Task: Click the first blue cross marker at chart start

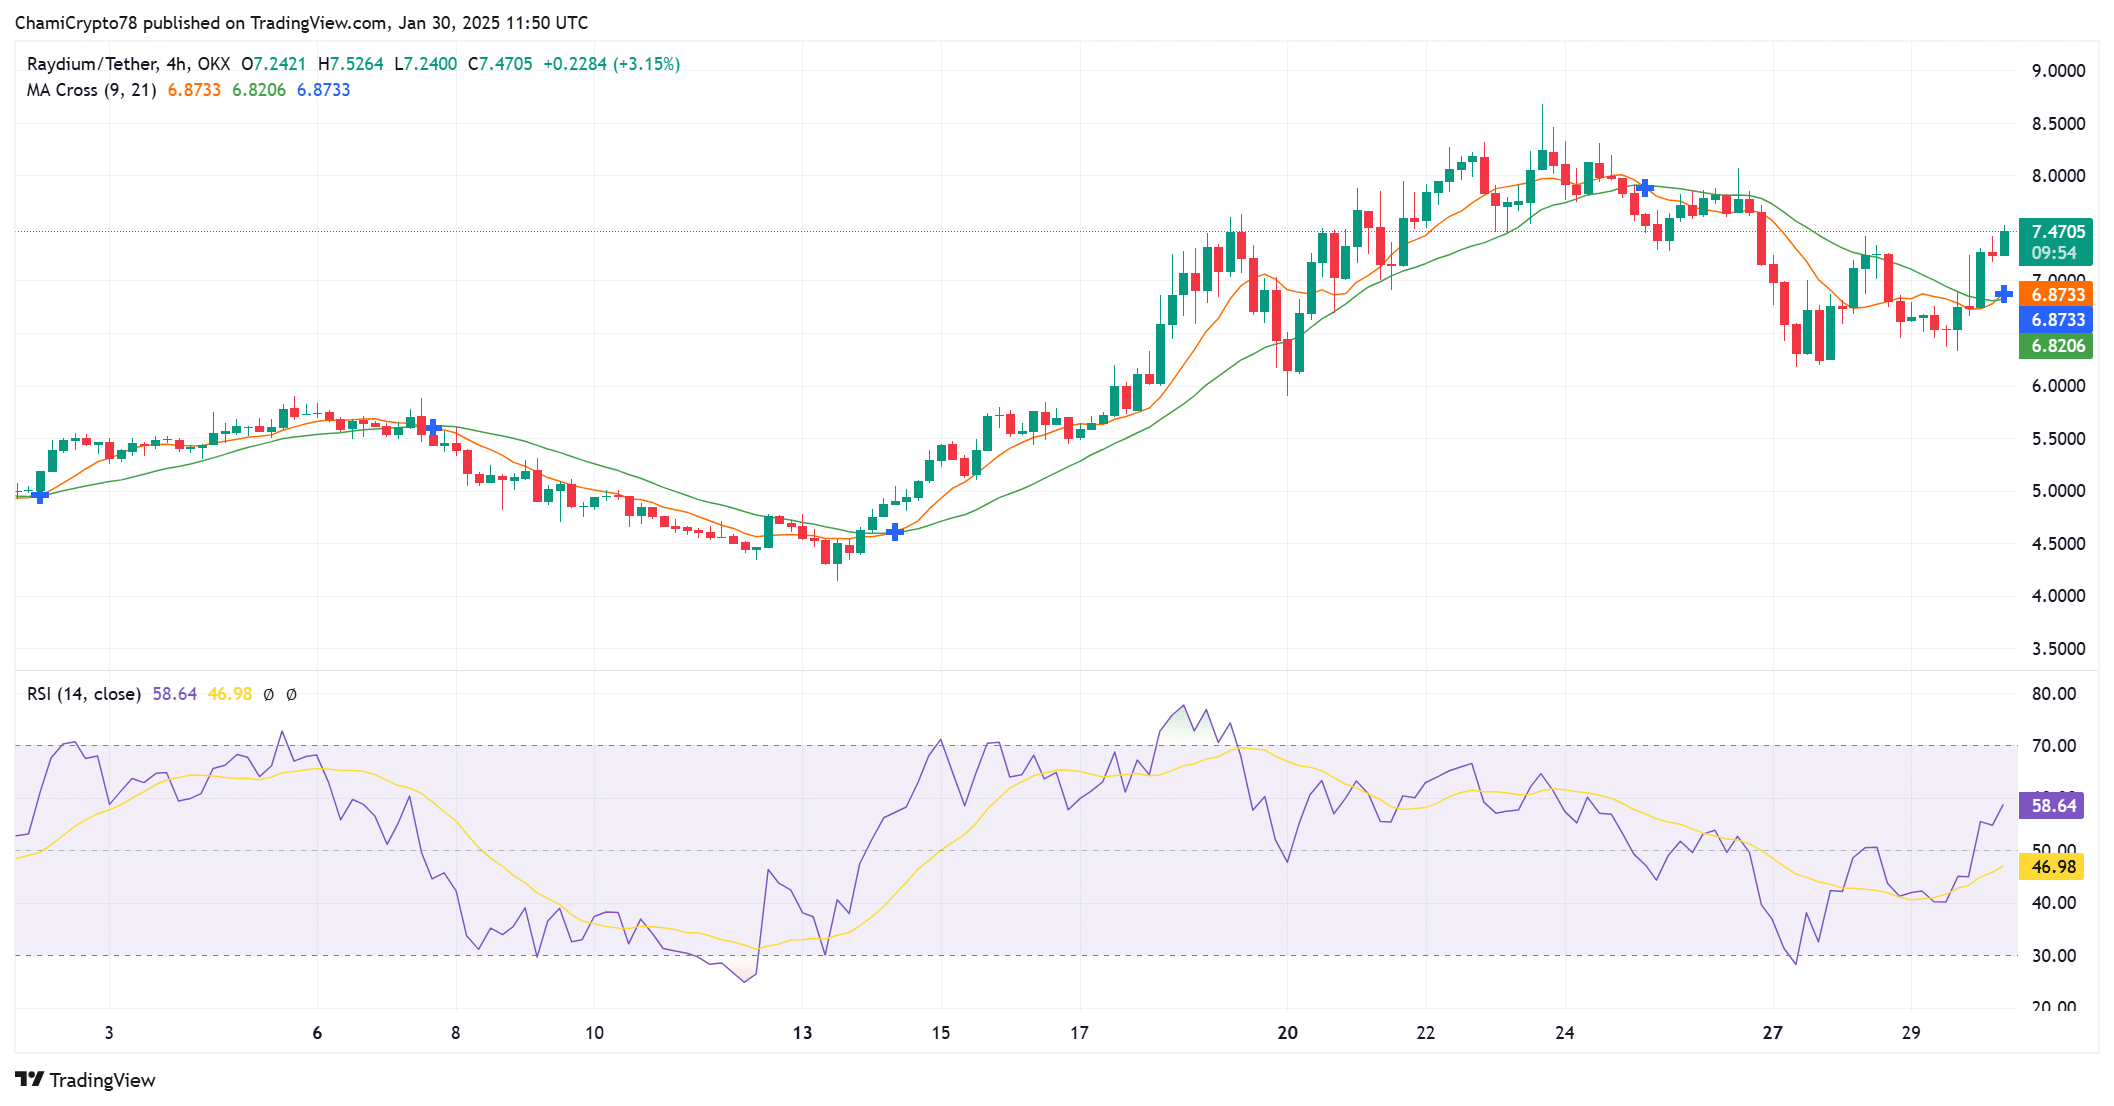Action: (40, 495)
